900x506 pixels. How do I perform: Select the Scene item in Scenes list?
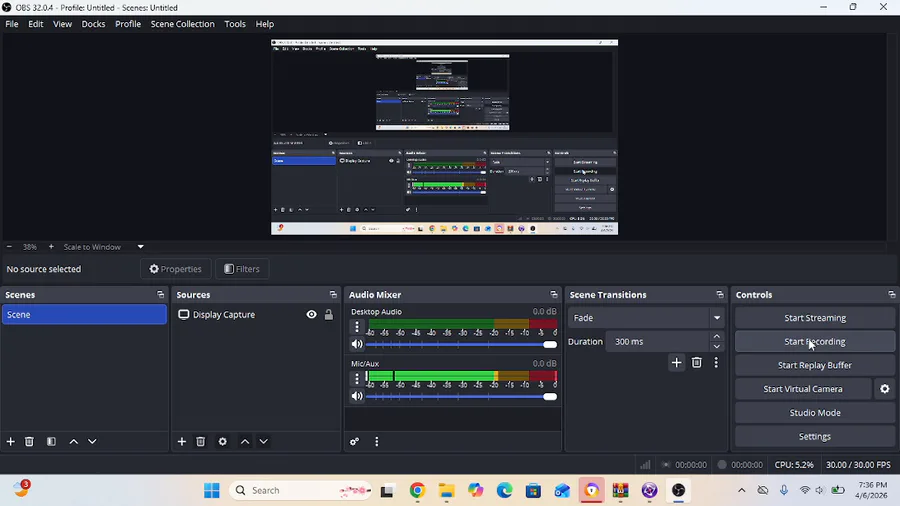[84, 314]
